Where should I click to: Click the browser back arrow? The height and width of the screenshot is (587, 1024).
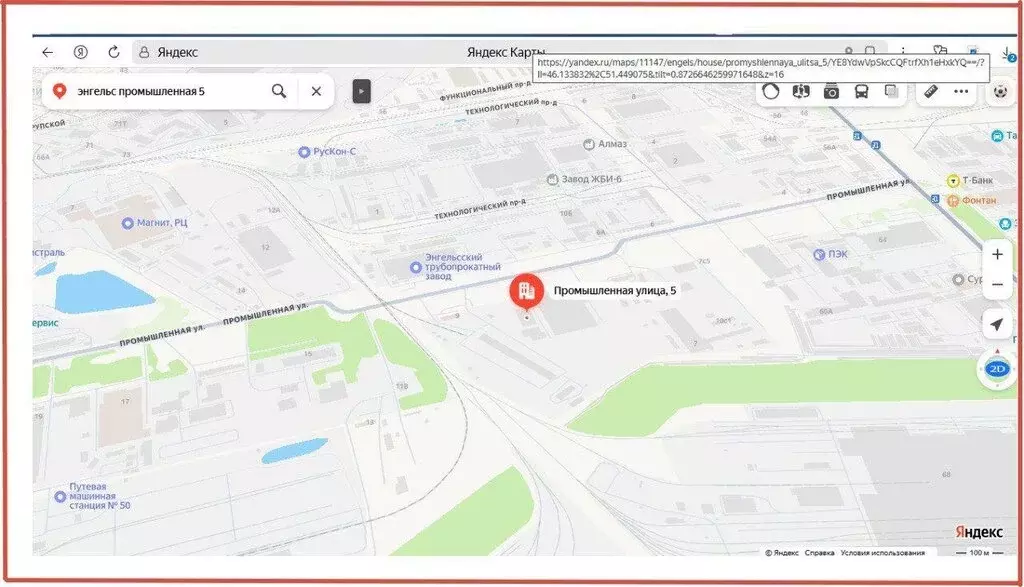[47, 52]
